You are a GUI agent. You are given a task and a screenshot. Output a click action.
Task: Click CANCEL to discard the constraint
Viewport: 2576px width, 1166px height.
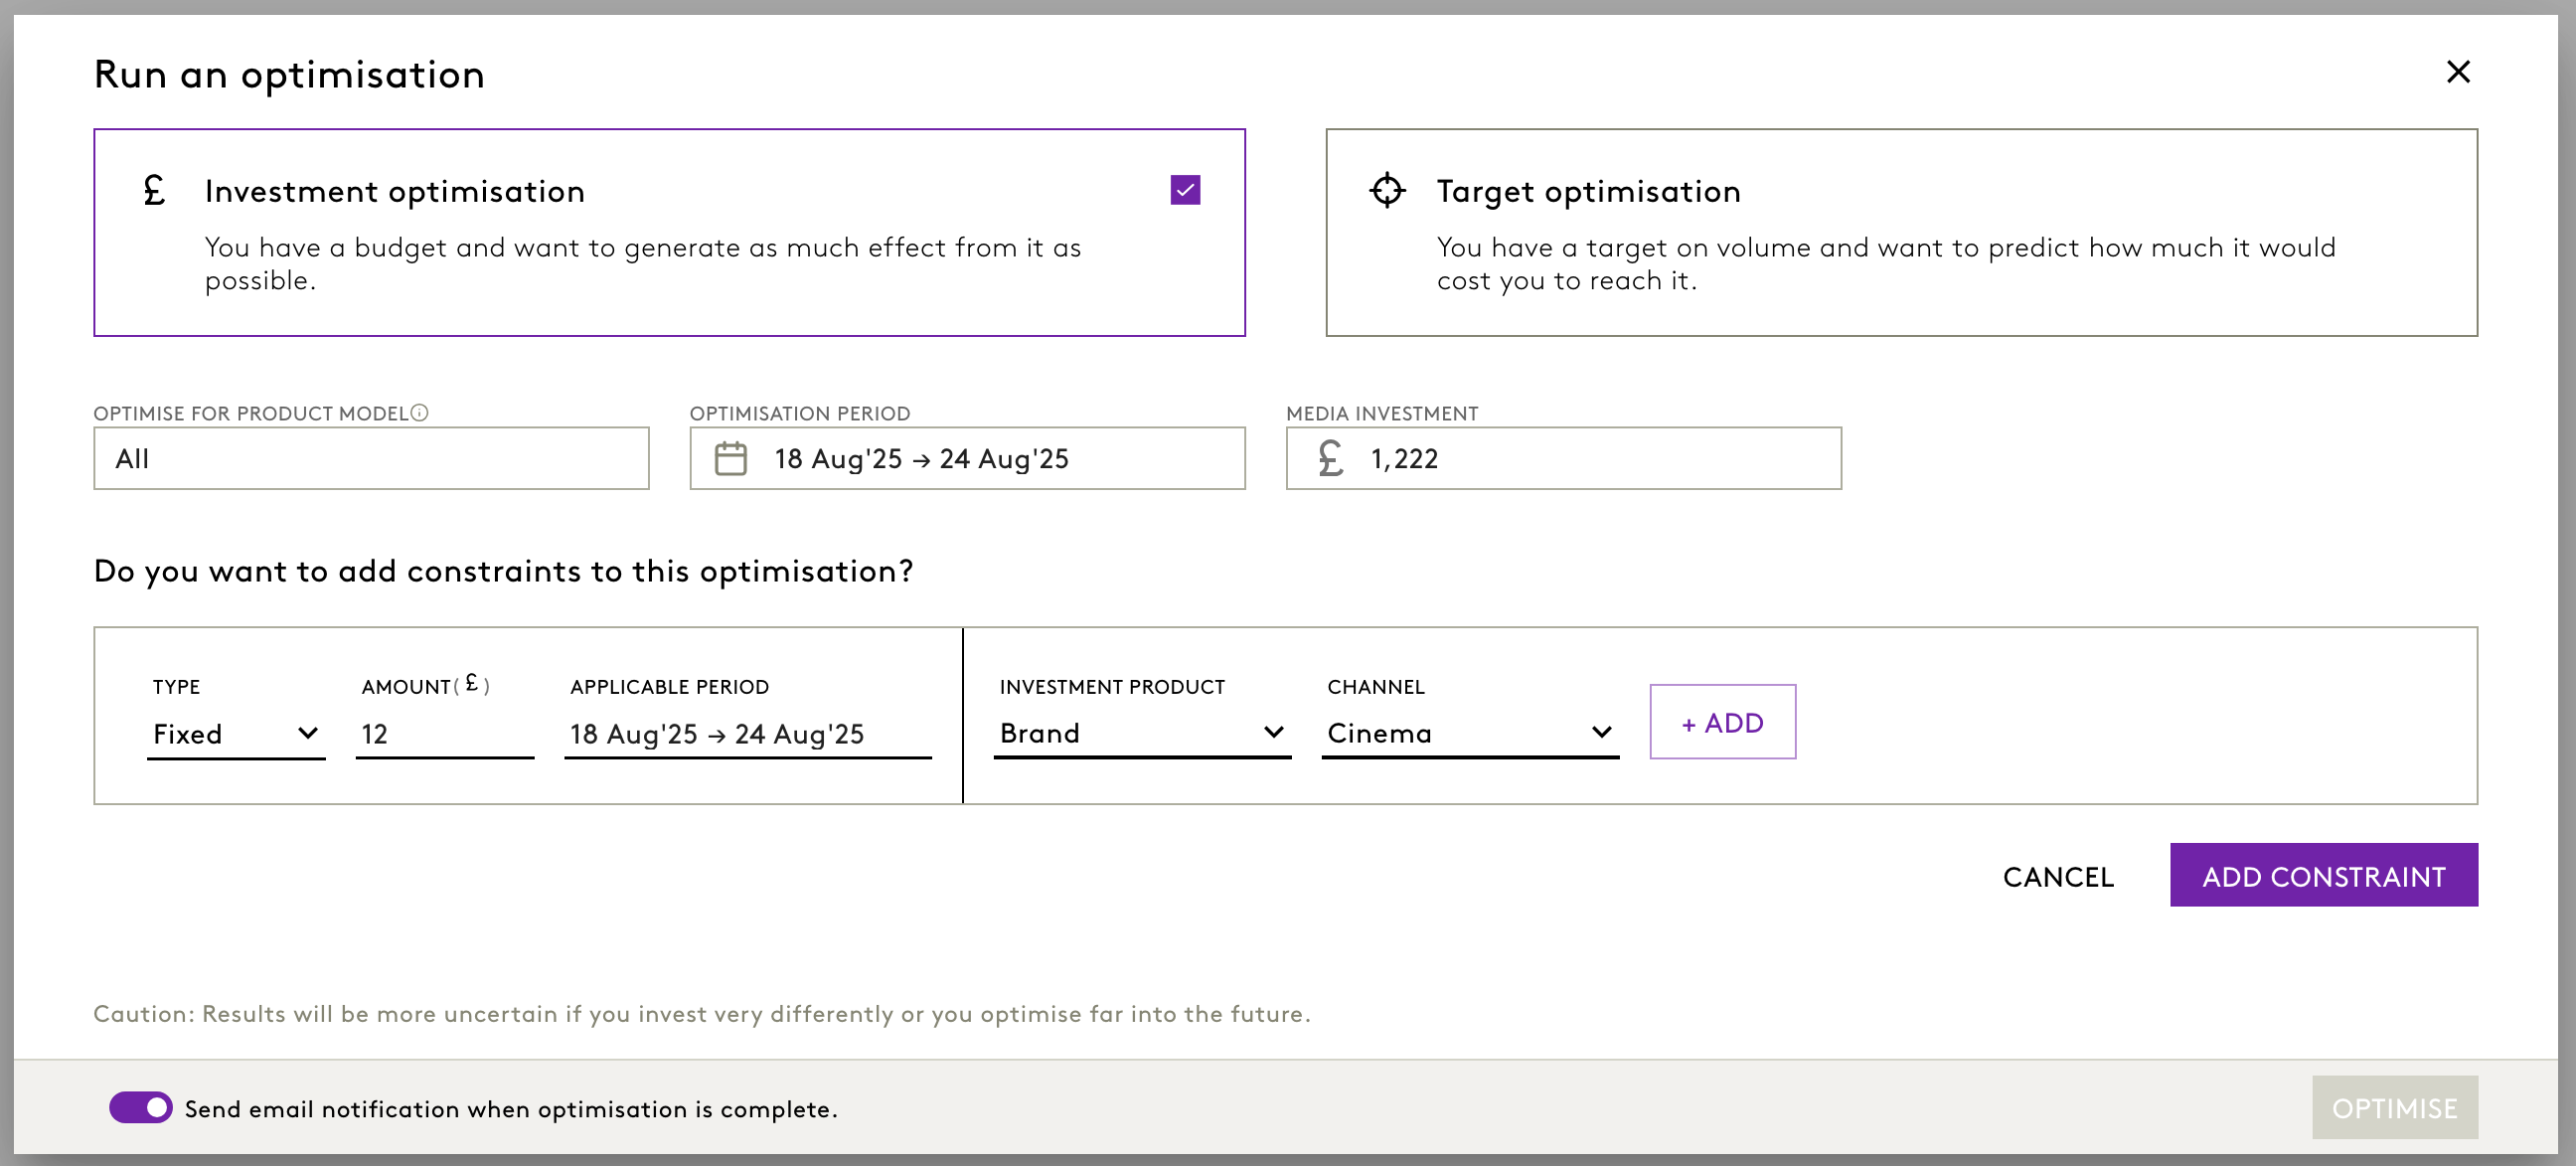(x=2057, y=877)
